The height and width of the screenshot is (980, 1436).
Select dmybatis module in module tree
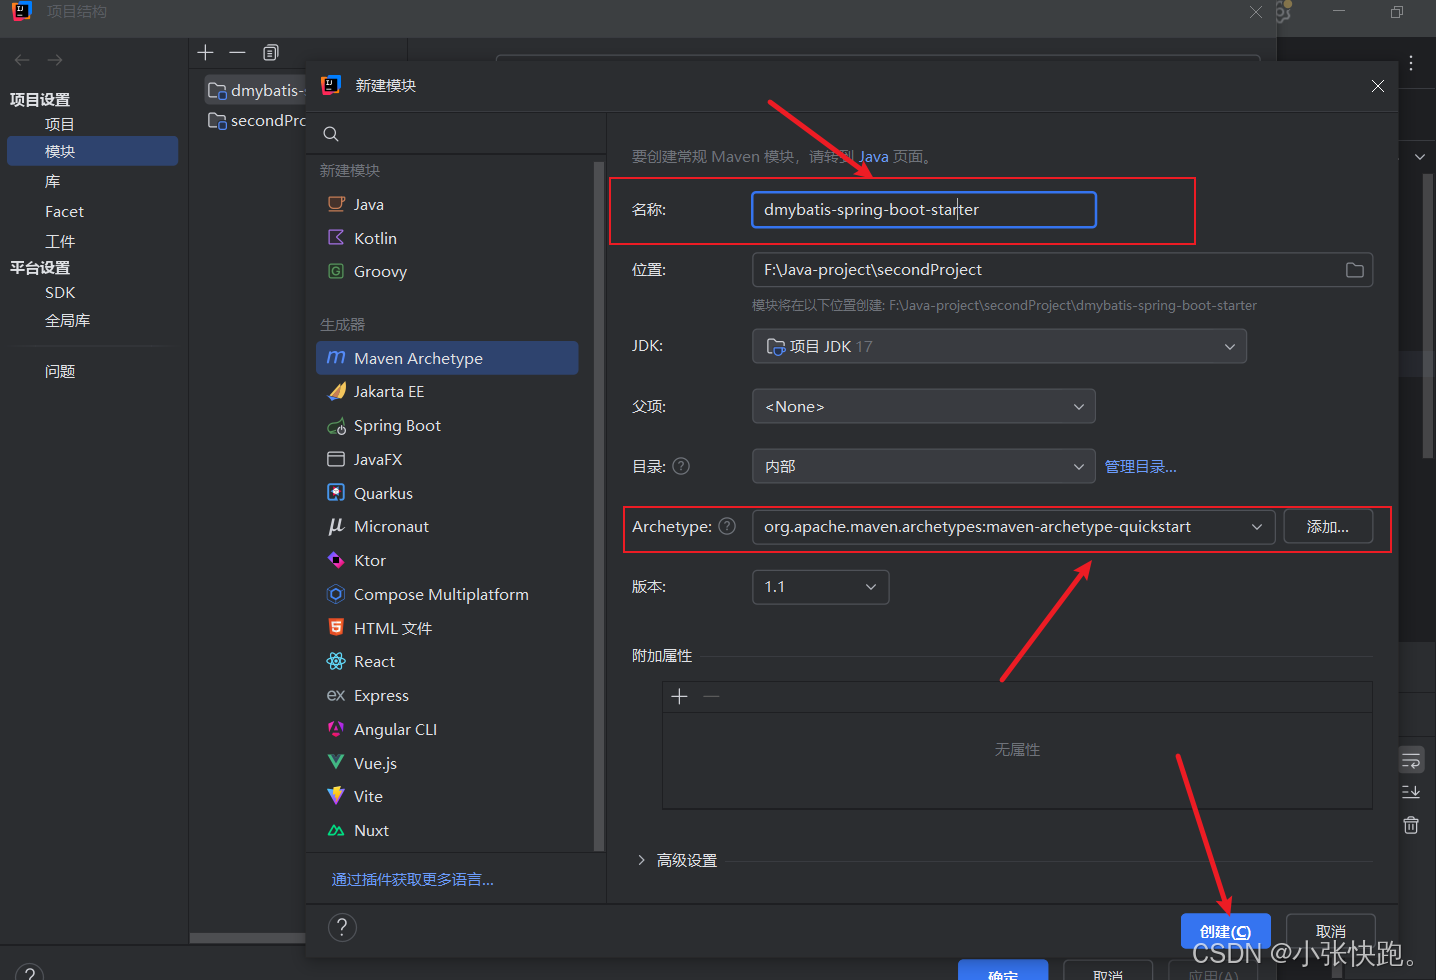tap(256, 90)
